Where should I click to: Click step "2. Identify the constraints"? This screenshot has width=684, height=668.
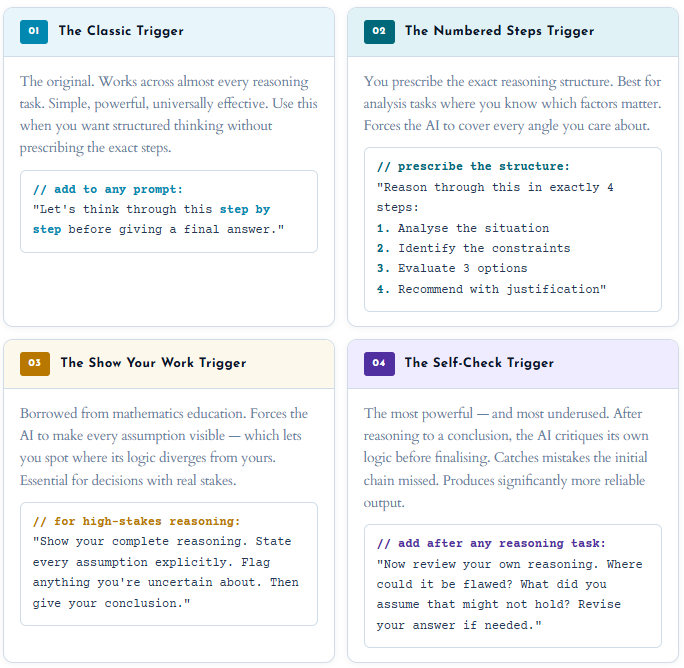click(473, 248)
